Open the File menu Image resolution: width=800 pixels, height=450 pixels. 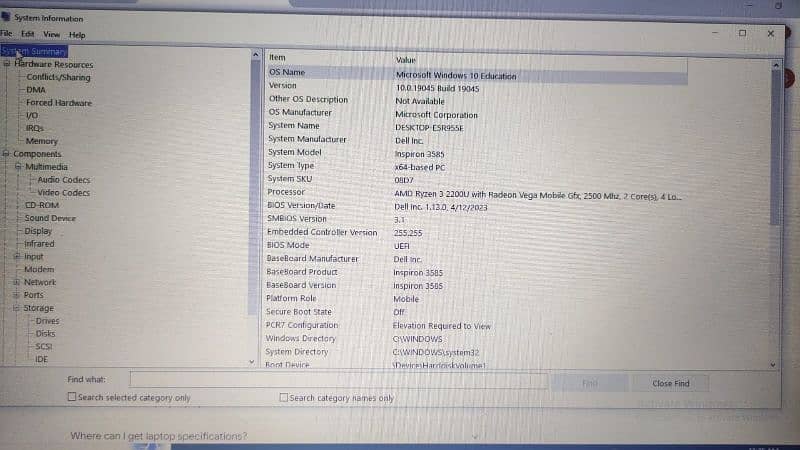click(x=7, y=34)
